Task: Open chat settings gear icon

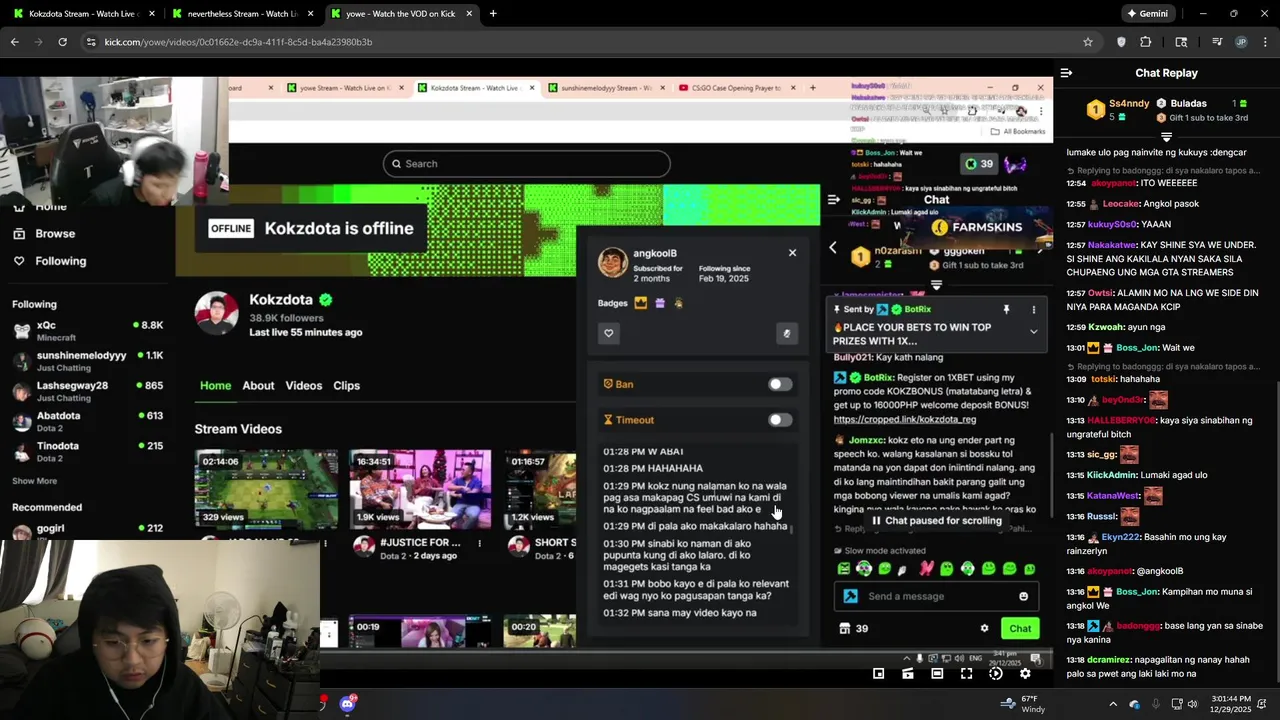Action: pos(984,629)
